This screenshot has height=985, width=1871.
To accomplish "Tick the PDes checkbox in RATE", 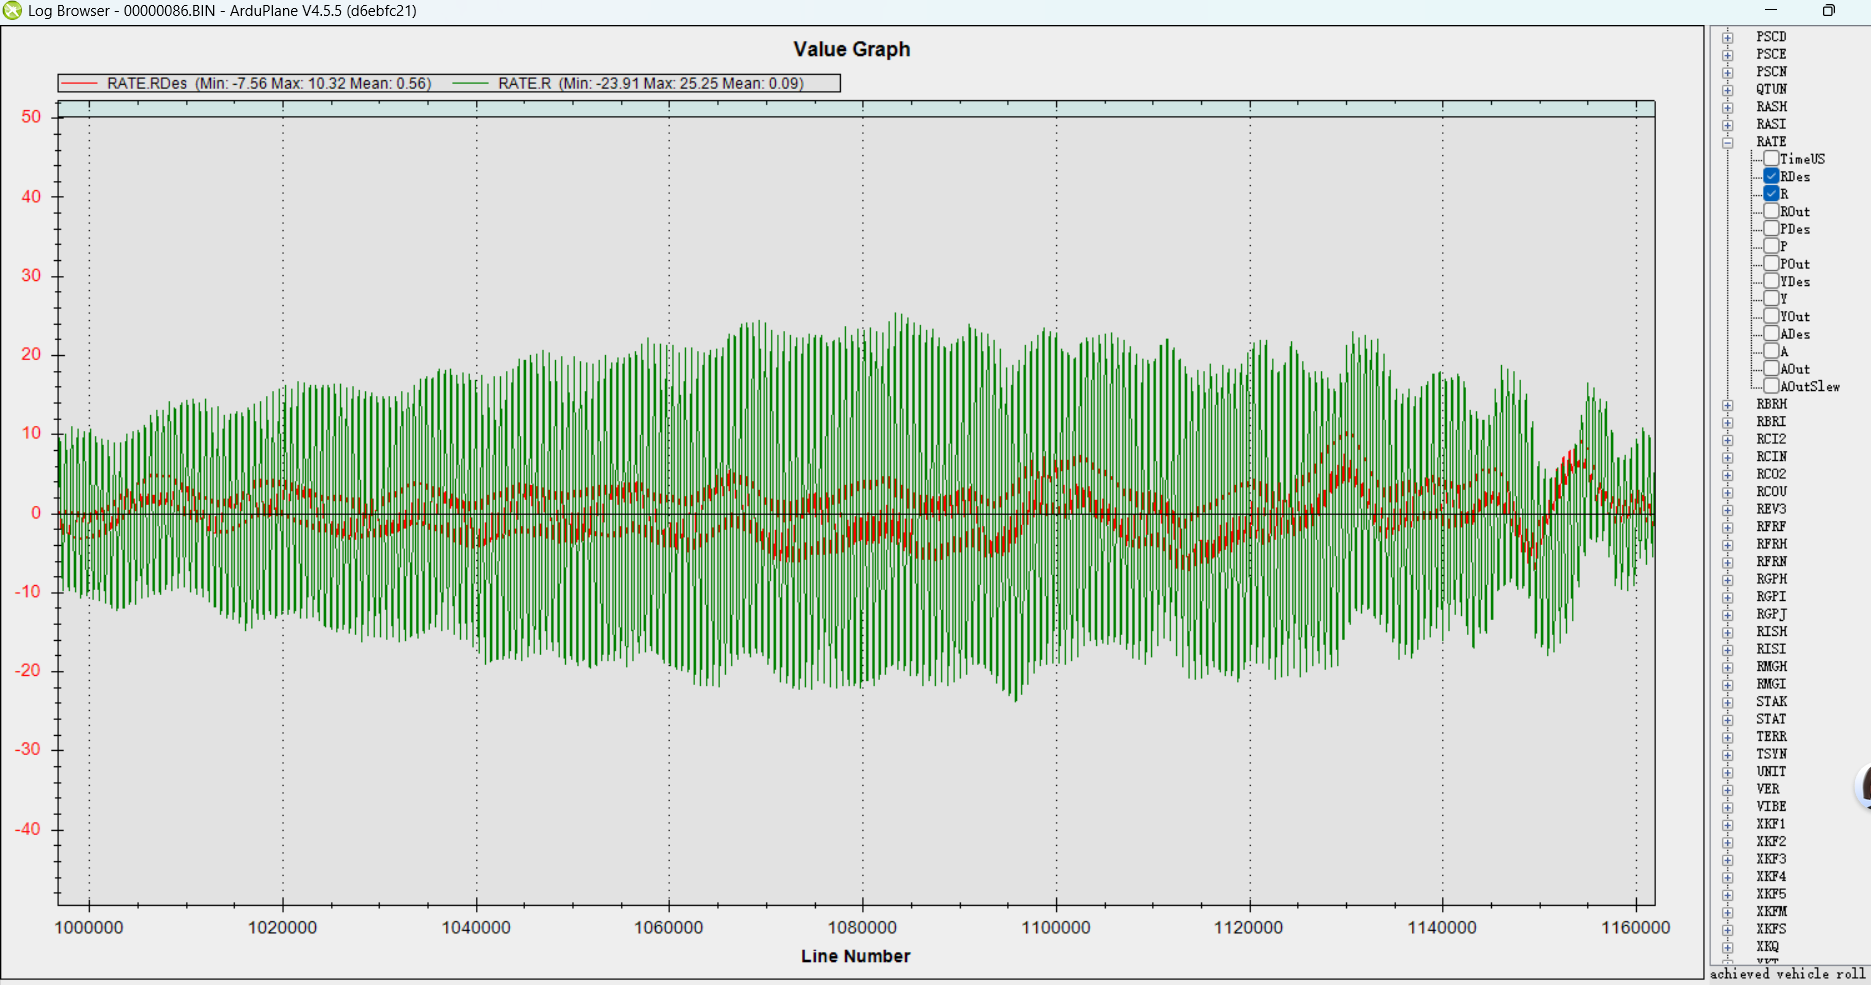I will (x=1771, y=229).
